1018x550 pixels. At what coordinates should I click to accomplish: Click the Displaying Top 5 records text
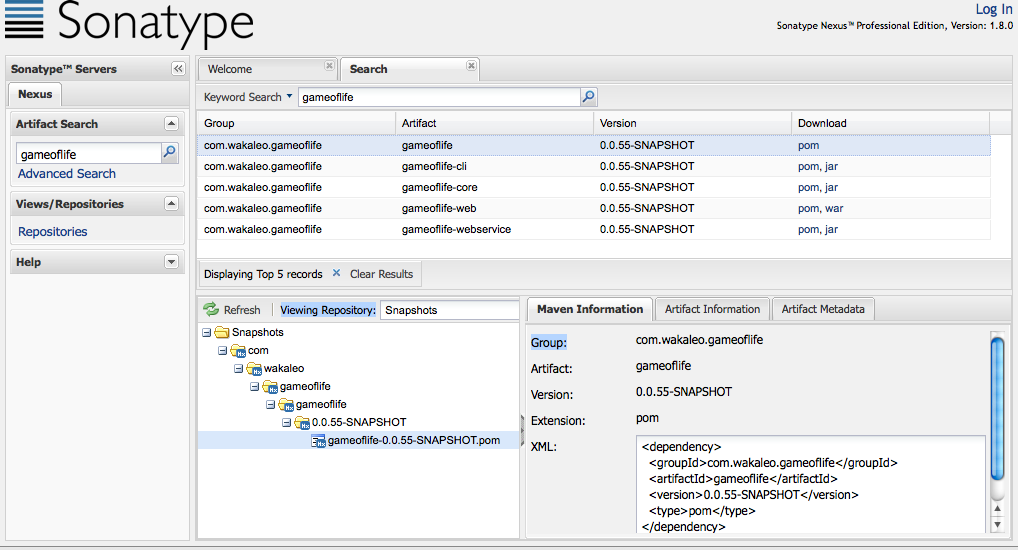263,274
